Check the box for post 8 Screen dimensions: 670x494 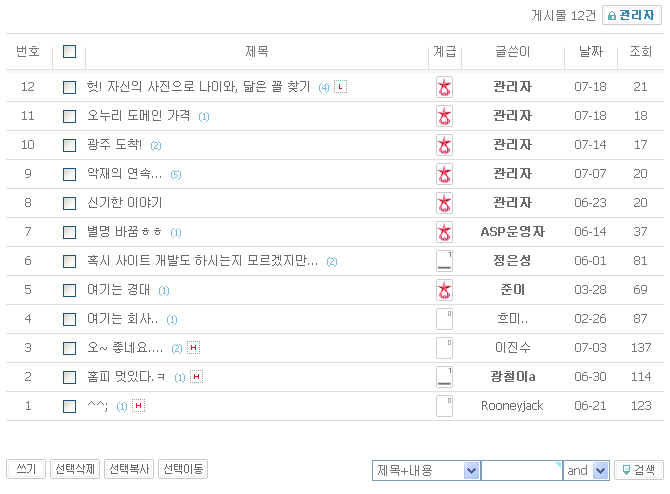(69, 203)
